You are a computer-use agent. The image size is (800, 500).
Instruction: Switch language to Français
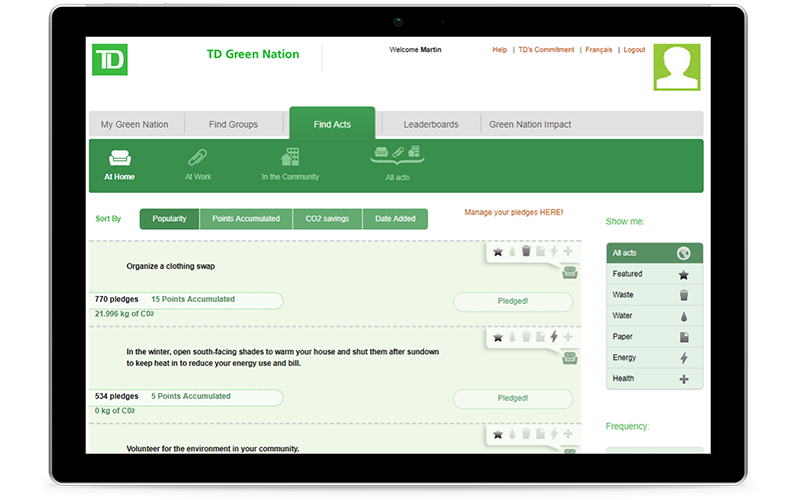[x=598, y=49]
